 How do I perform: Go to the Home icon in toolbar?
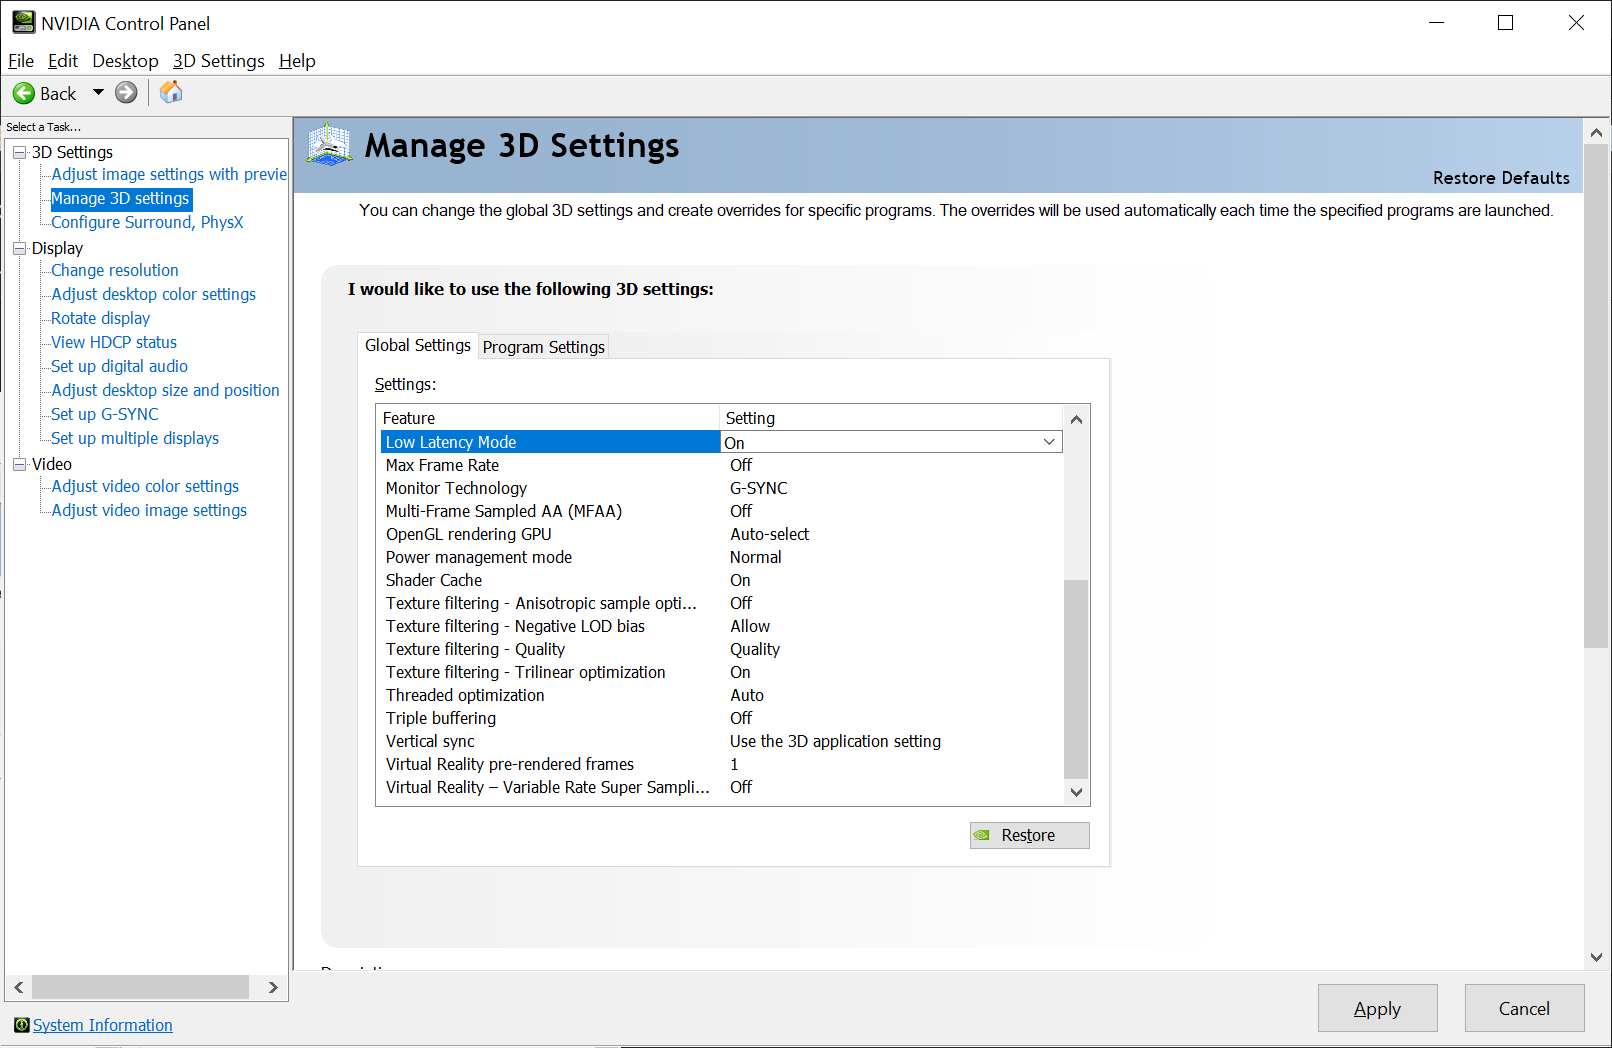click(172, 92)
